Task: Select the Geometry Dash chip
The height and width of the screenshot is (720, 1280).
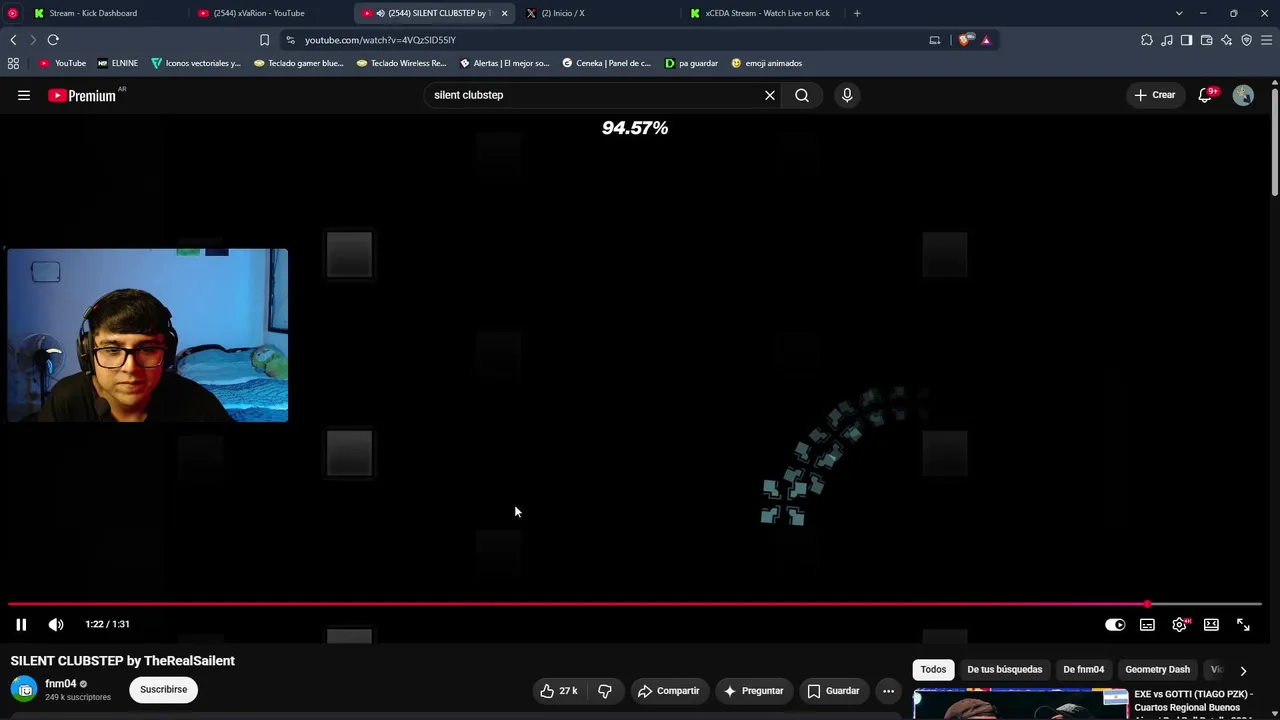Action: click(1157, 669)
